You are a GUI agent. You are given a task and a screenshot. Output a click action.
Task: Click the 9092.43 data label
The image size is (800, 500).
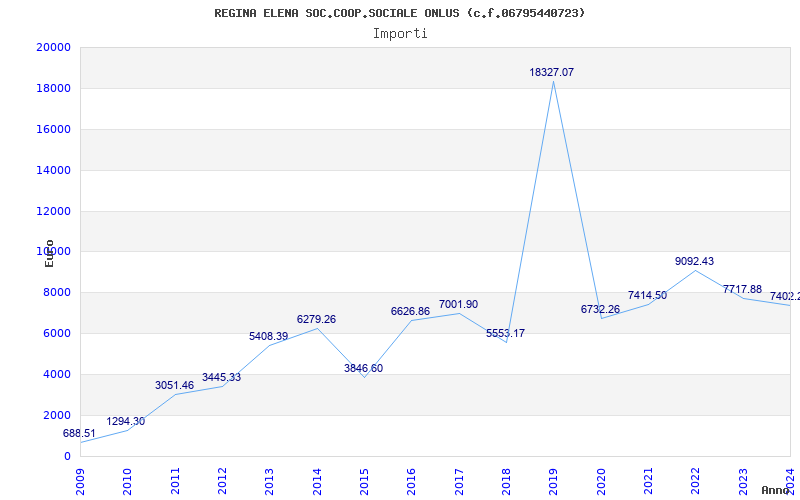click(694, 261)
